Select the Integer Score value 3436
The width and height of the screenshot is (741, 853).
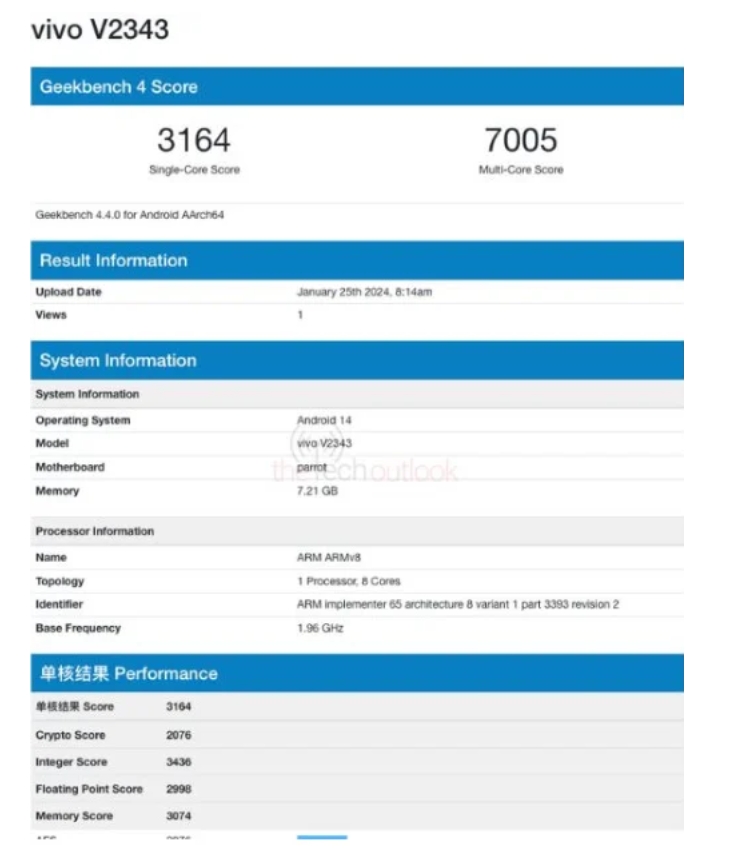[x=178, y=762]
